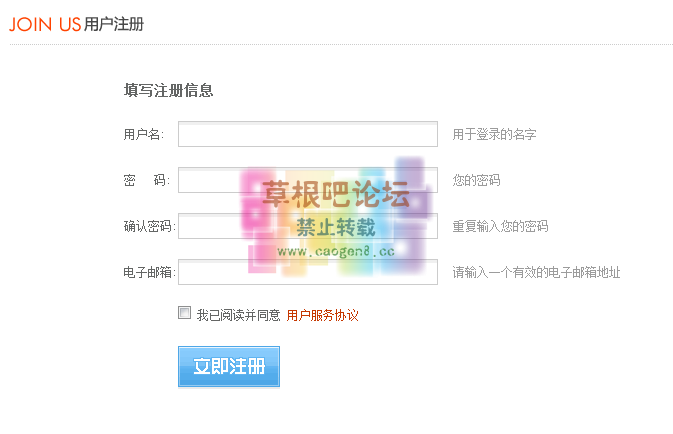Click the 用户注册 title text
This screenshot has height=434, width=673.
[x=114, y=24]
